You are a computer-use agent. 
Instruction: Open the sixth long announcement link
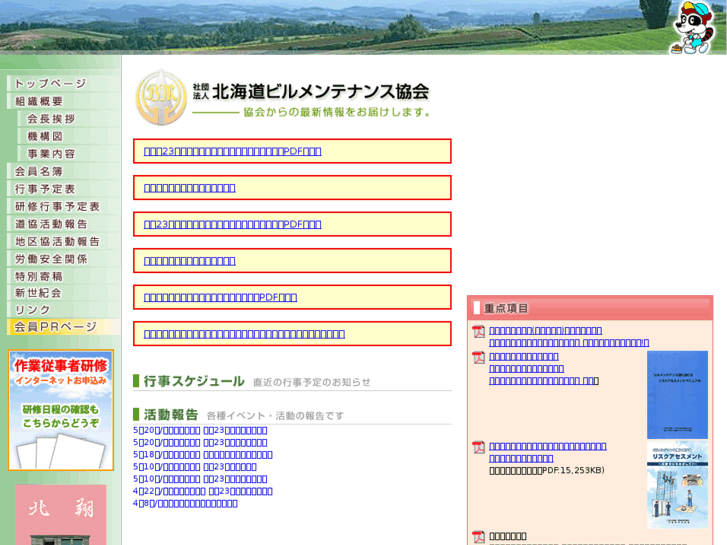[244, 334]
